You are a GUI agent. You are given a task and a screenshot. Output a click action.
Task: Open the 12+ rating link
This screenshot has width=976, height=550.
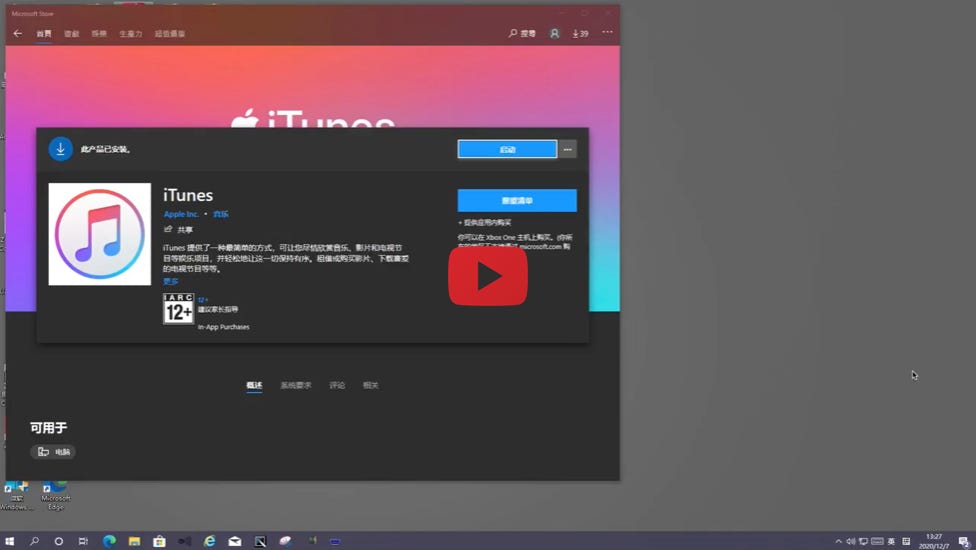tap(203, 300)
